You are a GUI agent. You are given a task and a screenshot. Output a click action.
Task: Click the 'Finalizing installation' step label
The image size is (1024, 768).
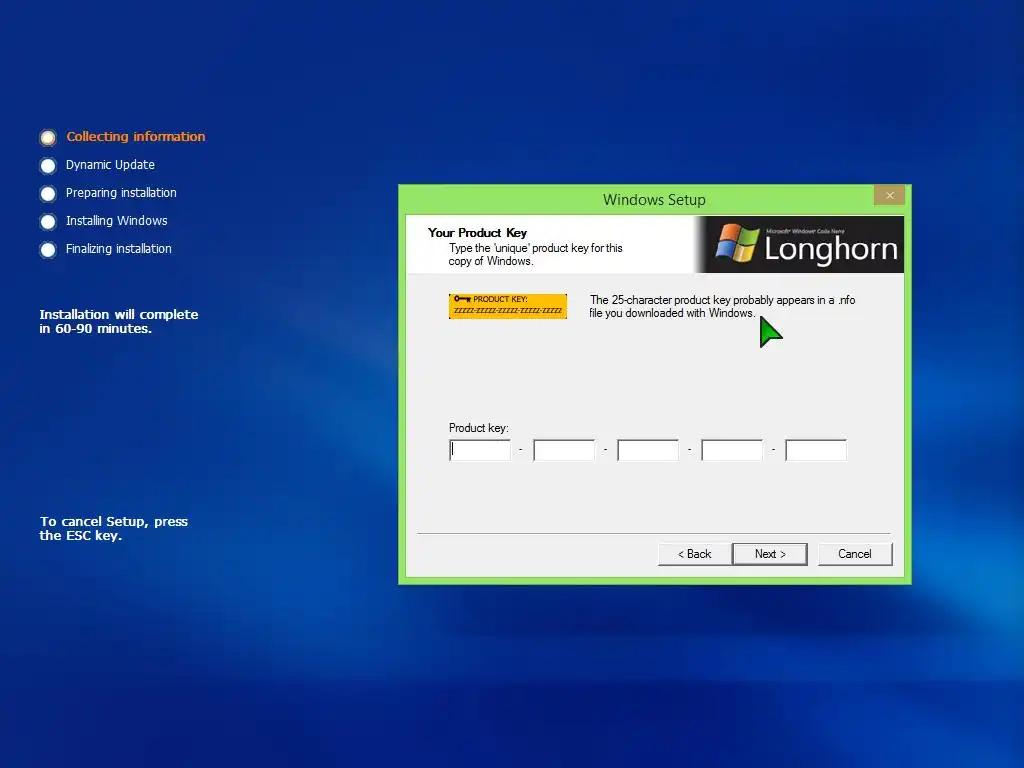[119, 249]
